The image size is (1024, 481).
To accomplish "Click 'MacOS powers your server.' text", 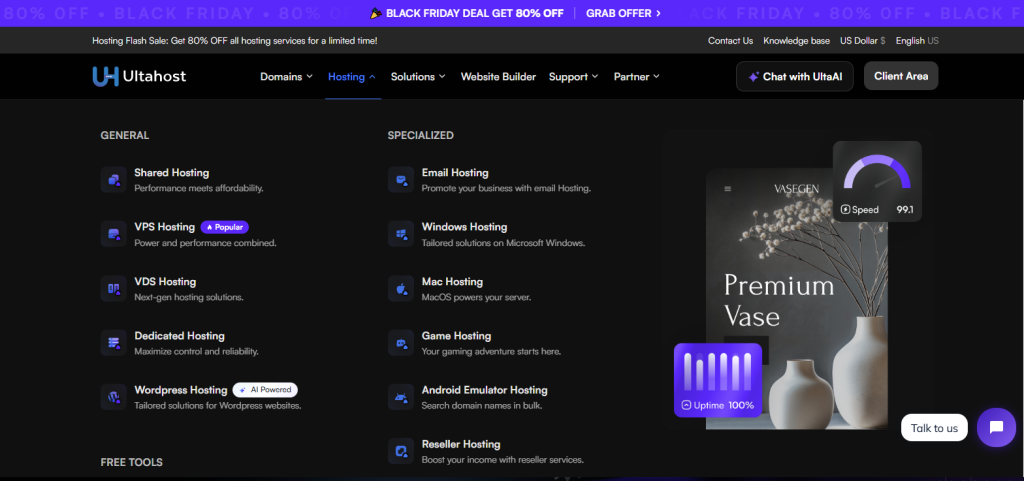I will point(477,297).
